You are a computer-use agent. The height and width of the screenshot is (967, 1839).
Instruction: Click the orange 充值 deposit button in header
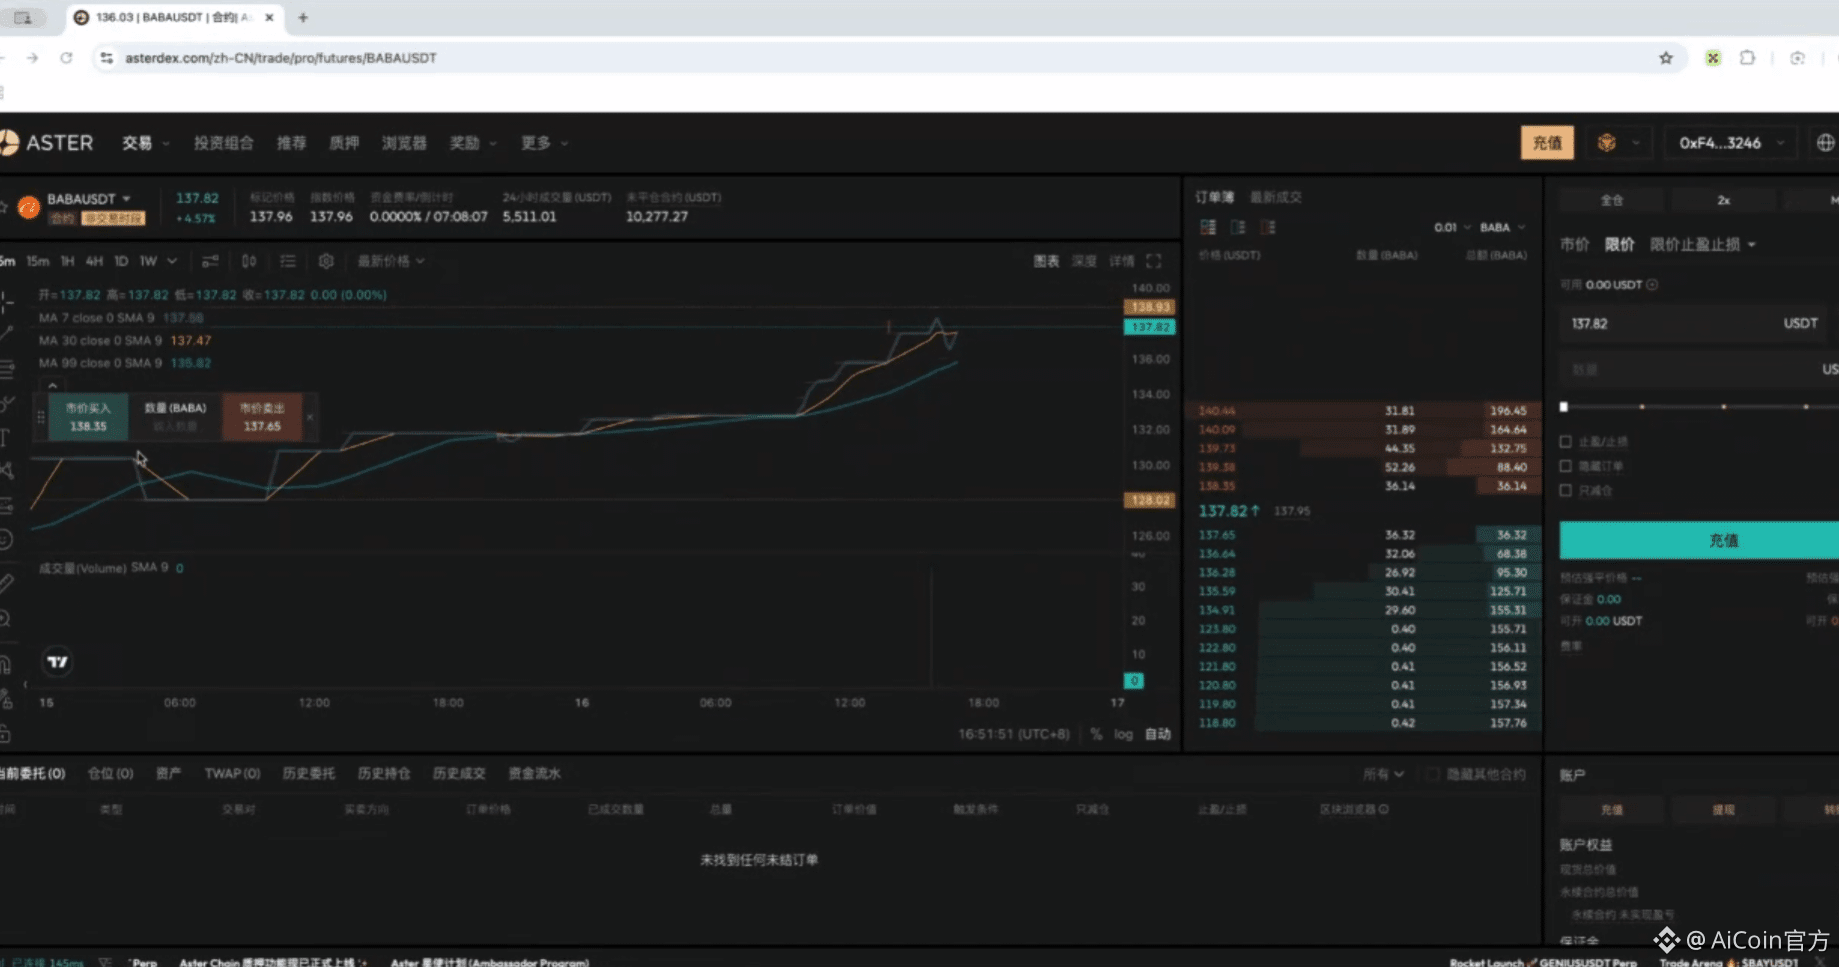tap(1547, 143)
